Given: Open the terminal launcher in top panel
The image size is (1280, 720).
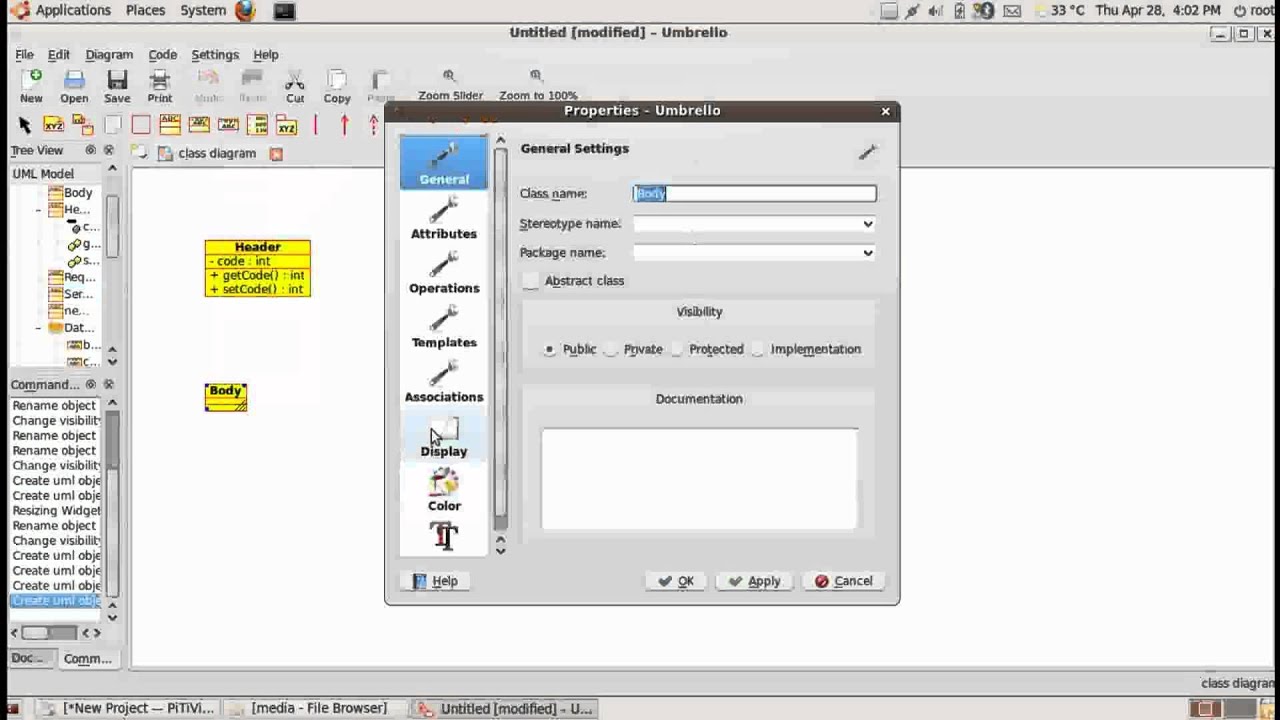Looking at the screenshot, I should pyautogui.click(x=284, y=11).
